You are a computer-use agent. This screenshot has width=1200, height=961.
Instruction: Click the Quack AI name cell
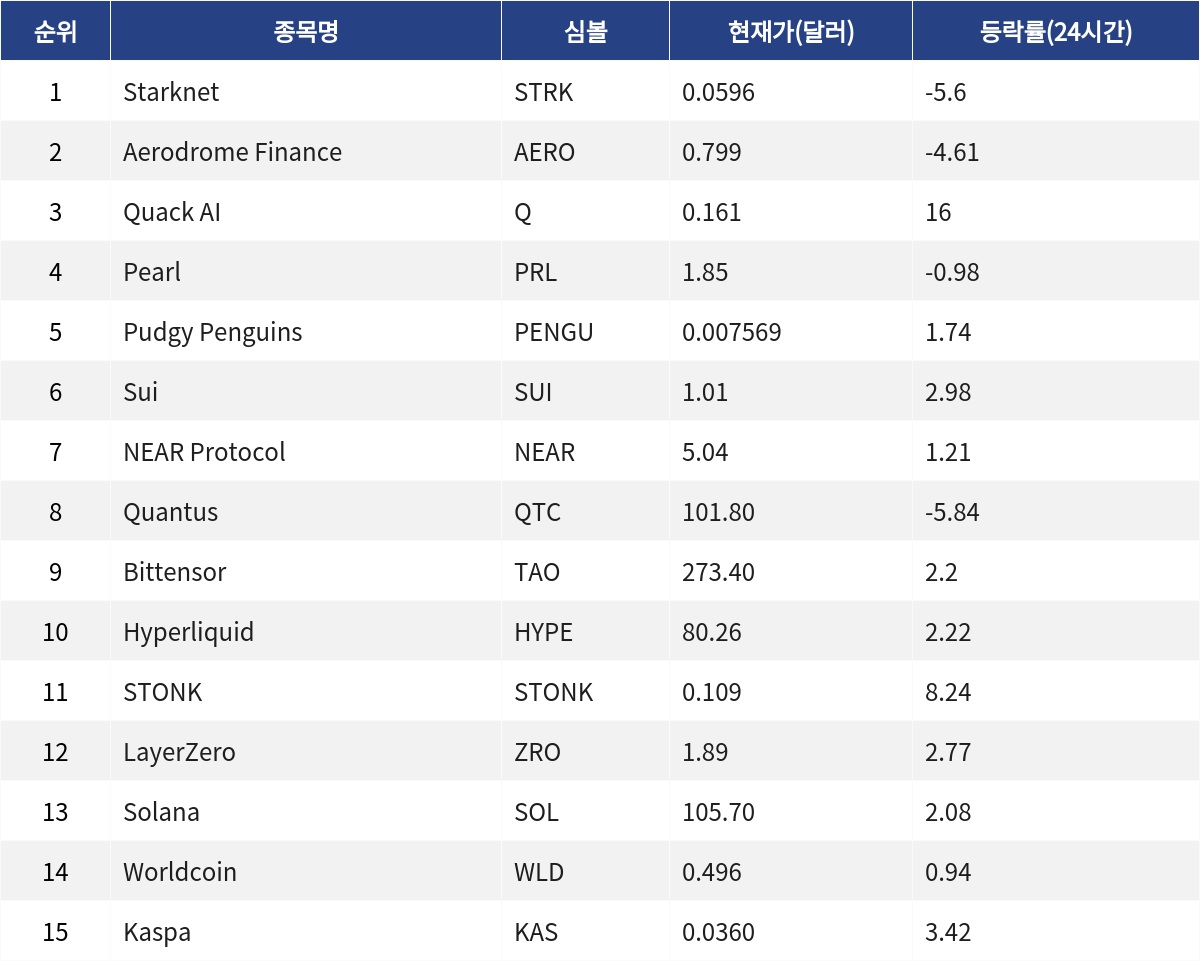click(x=306, y=212)
